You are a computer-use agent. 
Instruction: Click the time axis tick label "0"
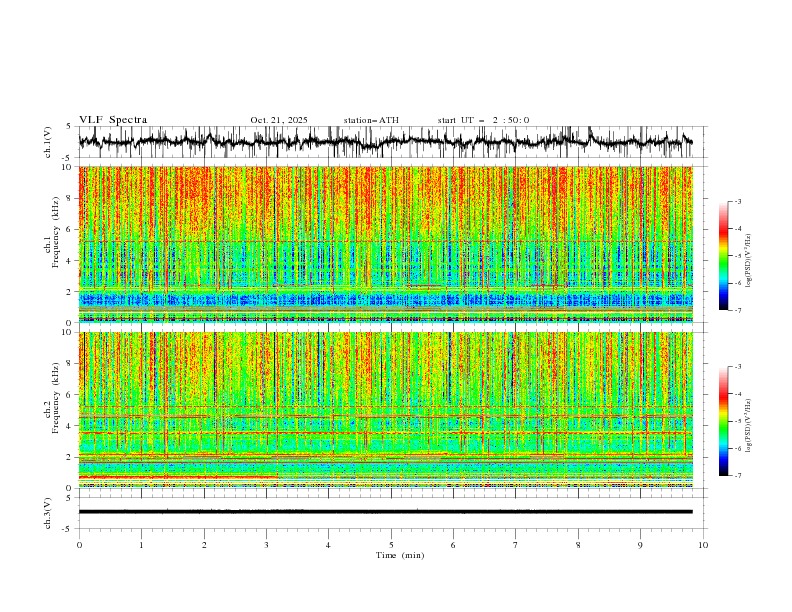(x=79, y=545)
